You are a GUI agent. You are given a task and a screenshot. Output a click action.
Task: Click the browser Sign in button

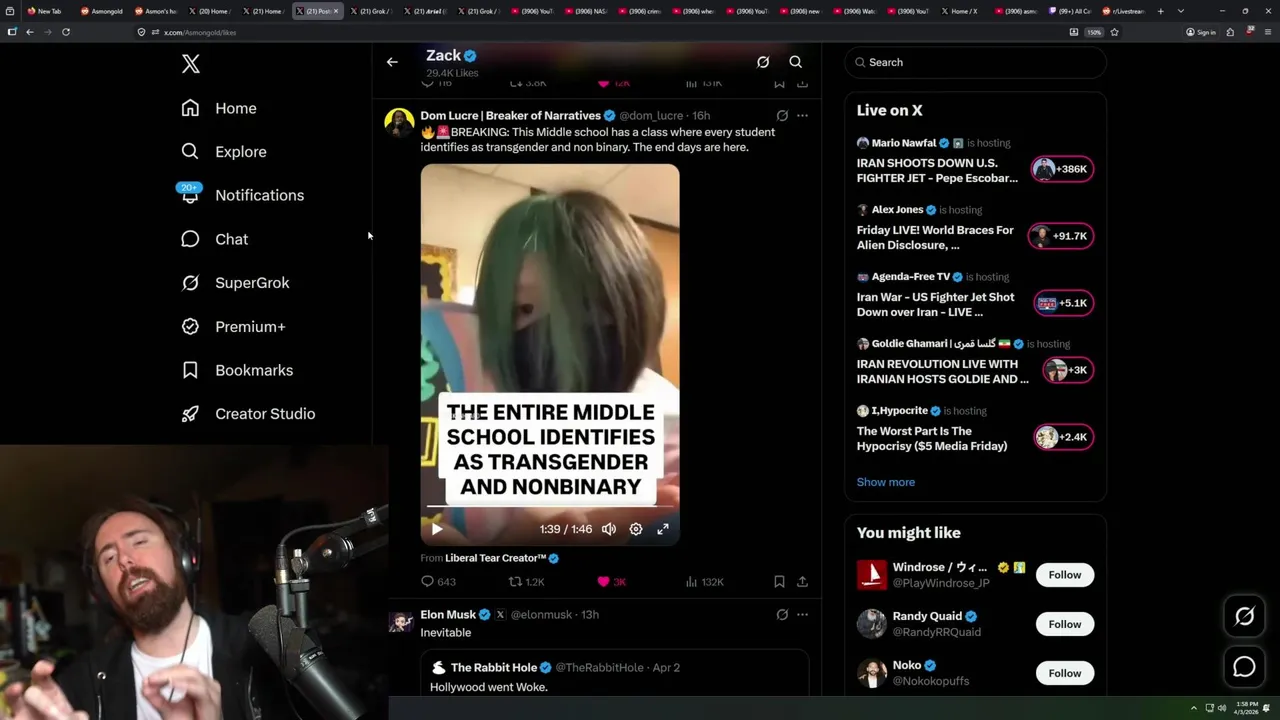coord(1201,32)
